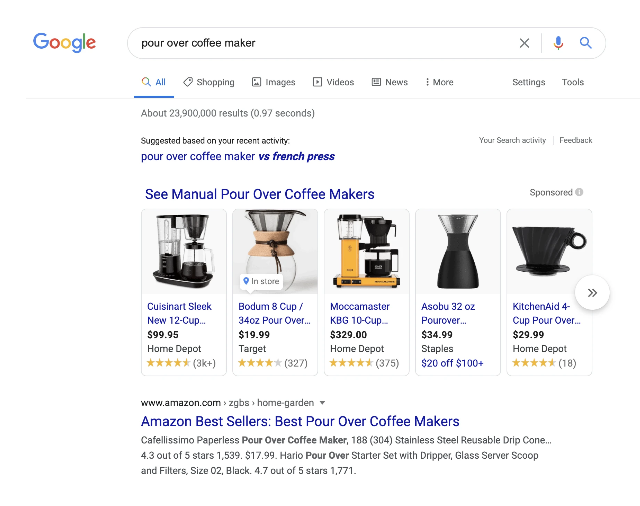Open the News tab
This screenshot has height=506, width=640.
(390, 82)
